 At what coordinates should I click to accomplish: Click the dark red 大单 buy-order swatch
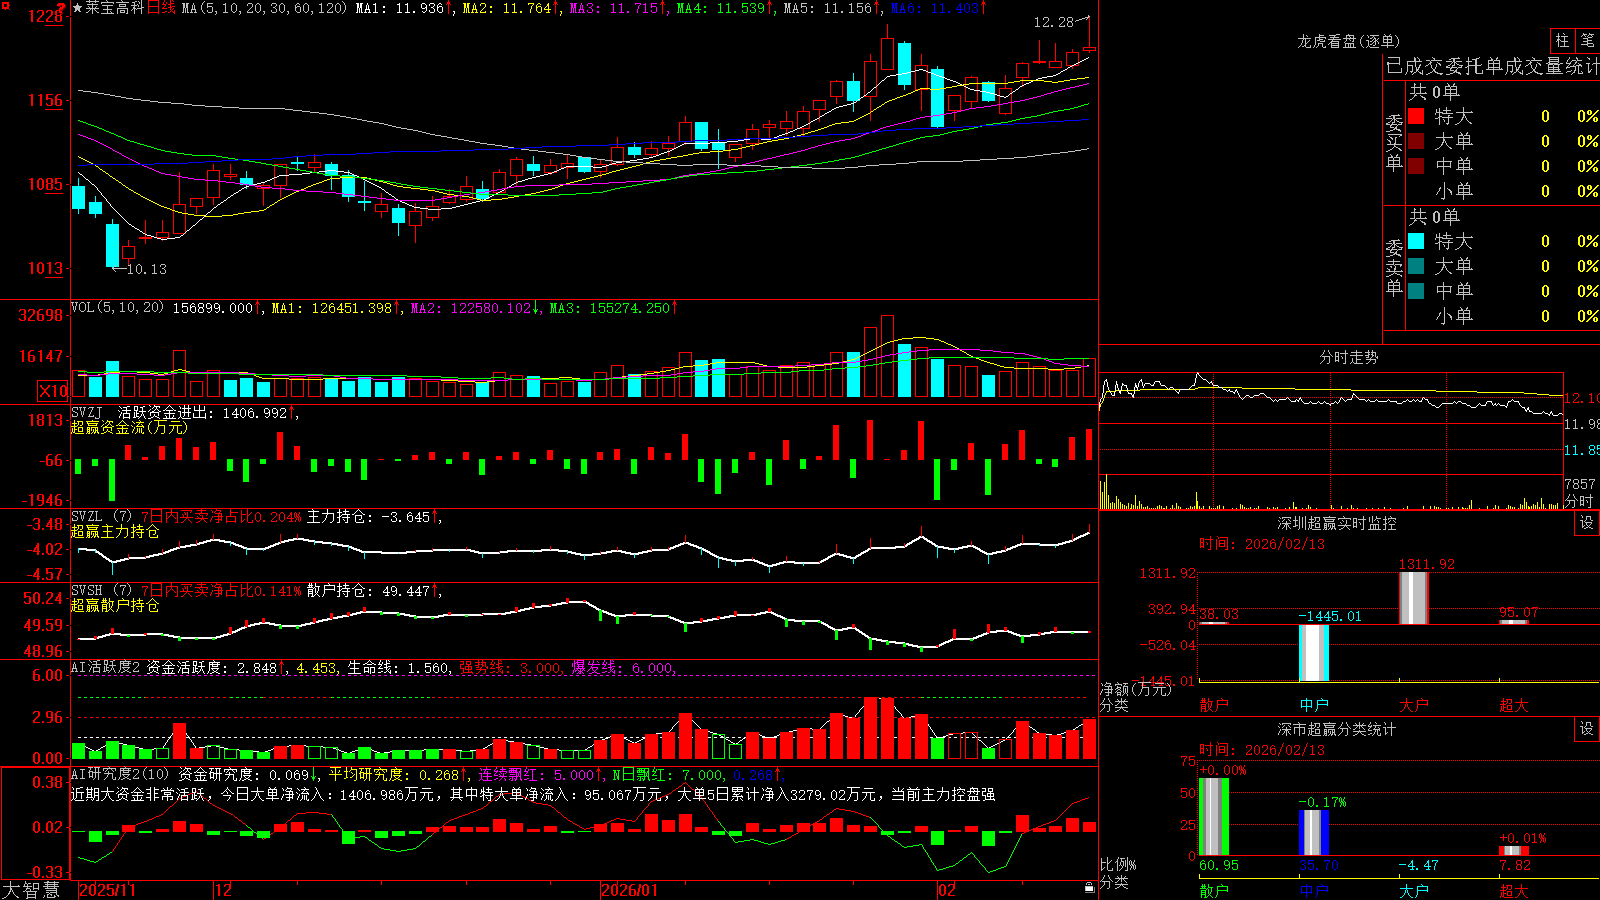point(1416,141)
